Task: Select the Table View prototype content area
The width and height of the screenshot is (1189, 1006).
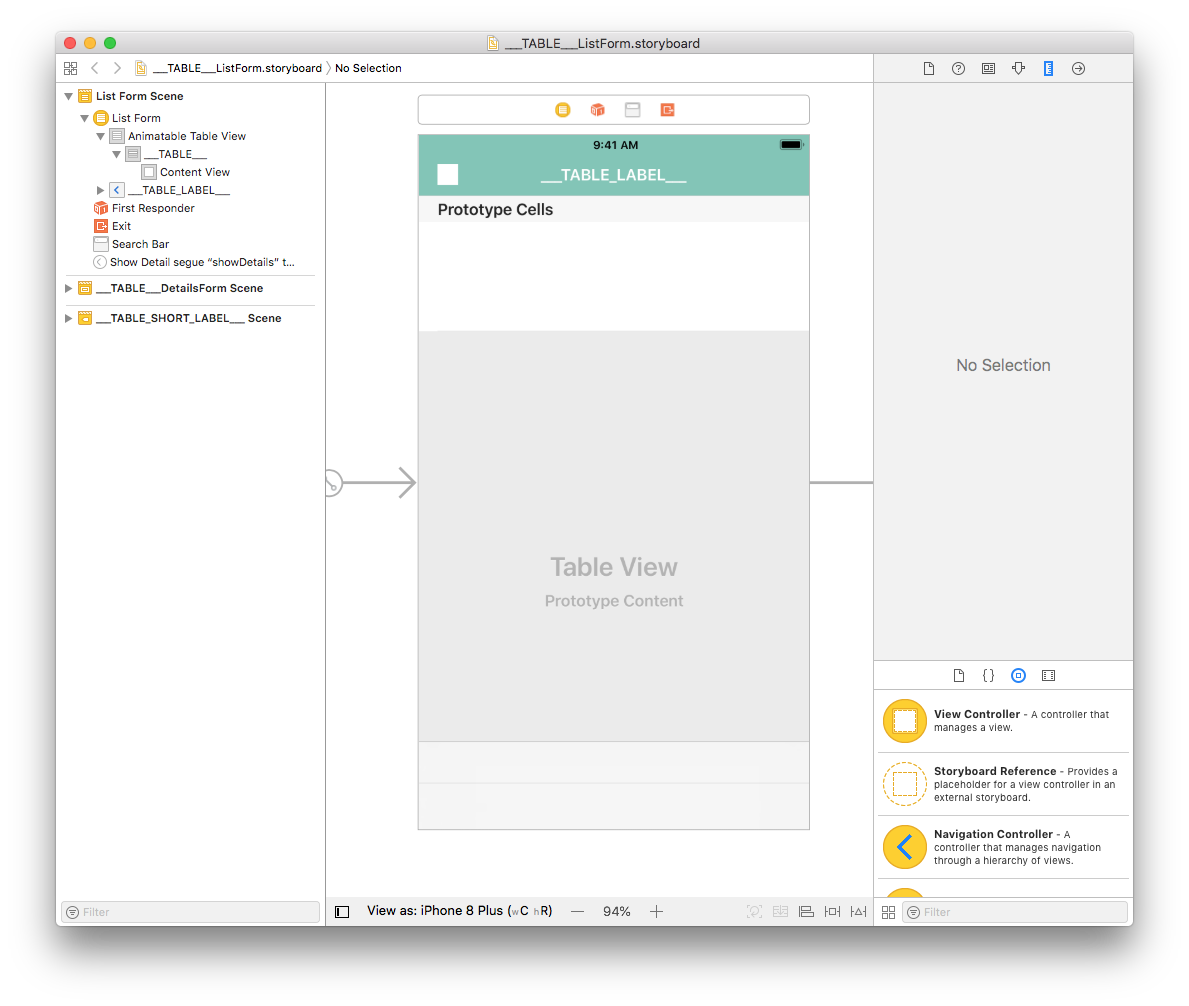Action: click(x=613, y=535)
